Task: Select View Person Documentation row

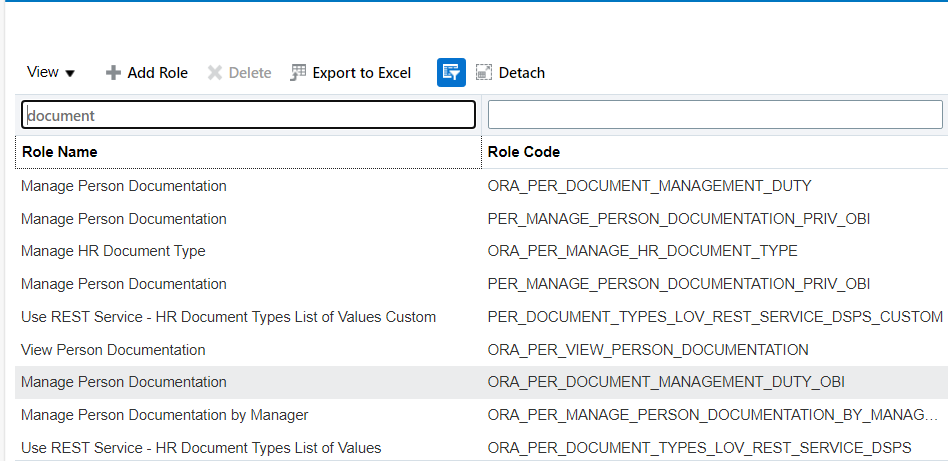Action: 481,350
